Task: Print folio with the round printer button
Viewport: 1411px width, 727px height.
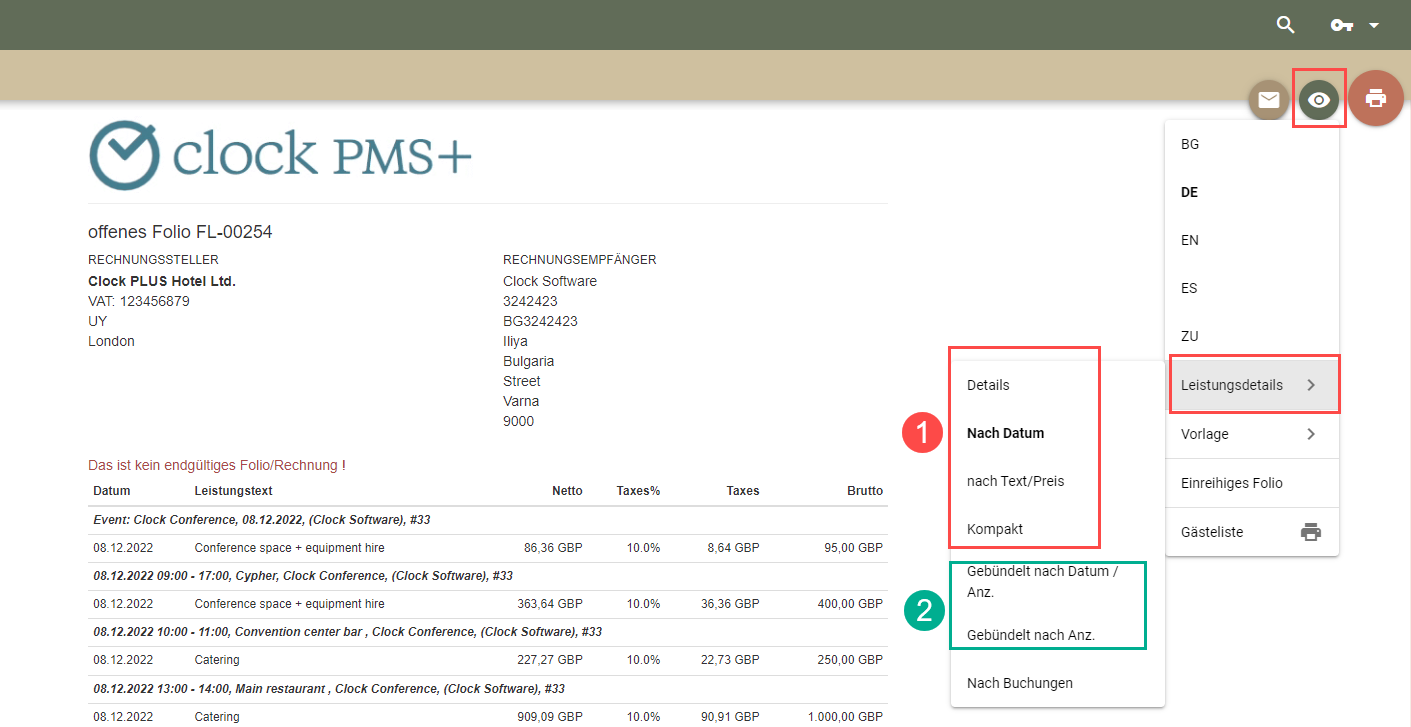Action: (x=1376, y=98)
